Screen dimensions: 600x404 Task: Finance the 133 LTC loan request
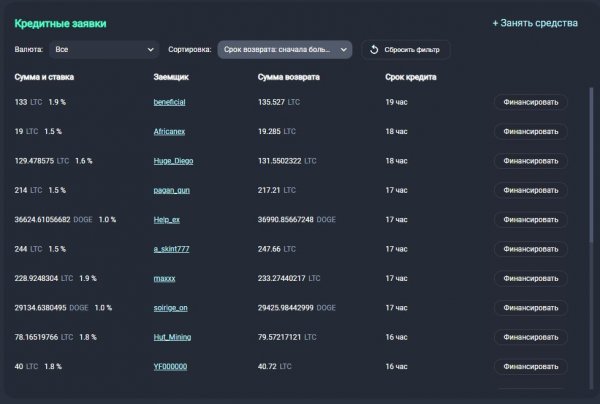(530, 102)
